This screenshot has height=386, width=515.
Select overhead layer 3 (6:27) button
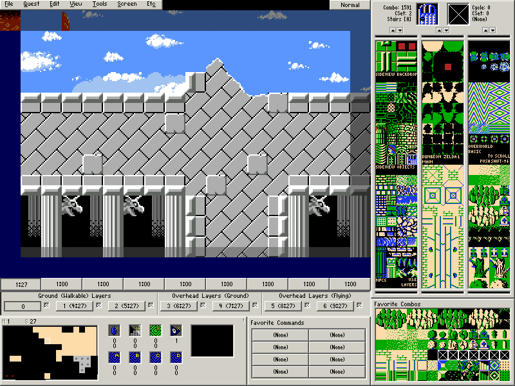[x=179, y=306]
